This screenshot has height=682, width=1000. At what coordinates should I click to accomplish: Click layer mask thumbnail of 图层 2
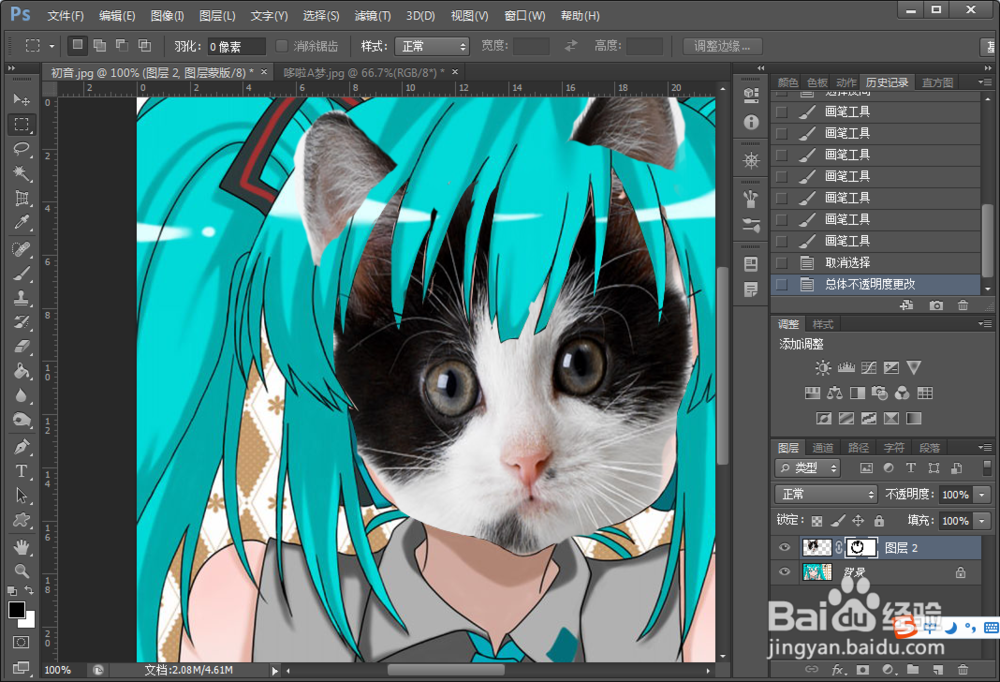click(861, 547)
